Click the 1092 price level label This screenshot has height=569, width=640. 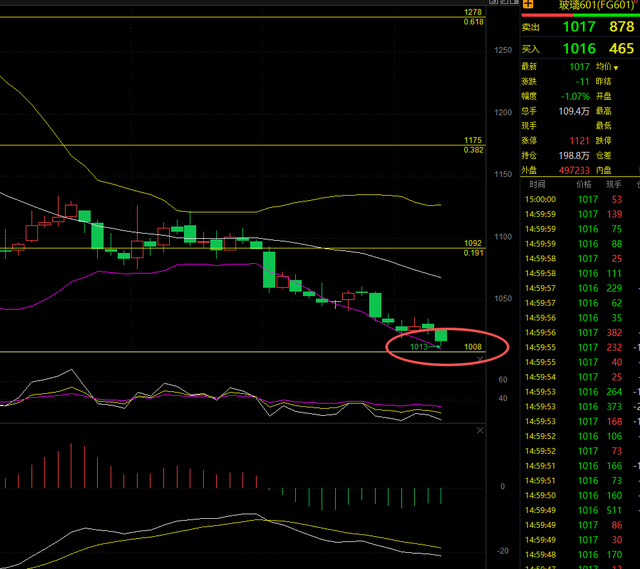point(473,243)
